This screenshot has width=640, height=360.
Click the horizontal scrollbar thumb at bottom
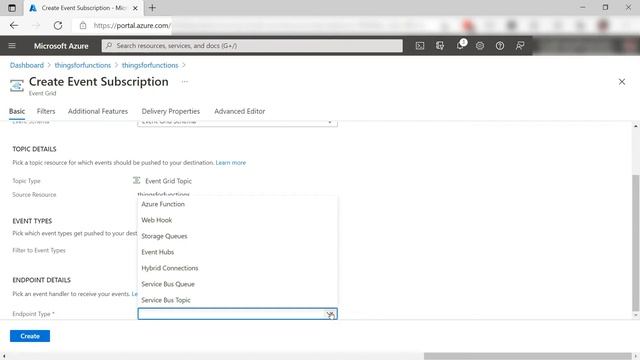tap(527, 356)
